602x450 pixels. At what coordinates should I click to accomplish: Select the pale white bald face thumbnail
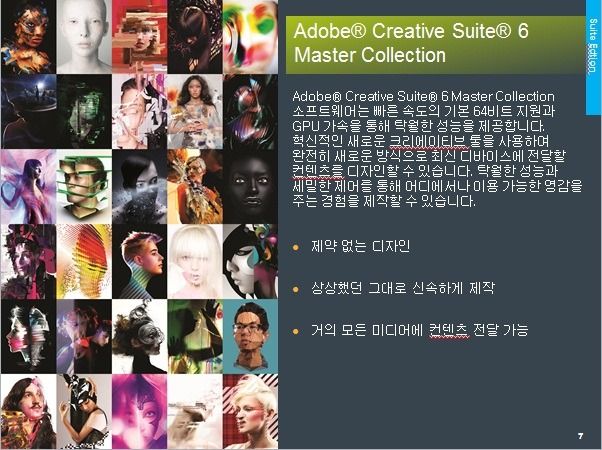[x=84, y=37]
